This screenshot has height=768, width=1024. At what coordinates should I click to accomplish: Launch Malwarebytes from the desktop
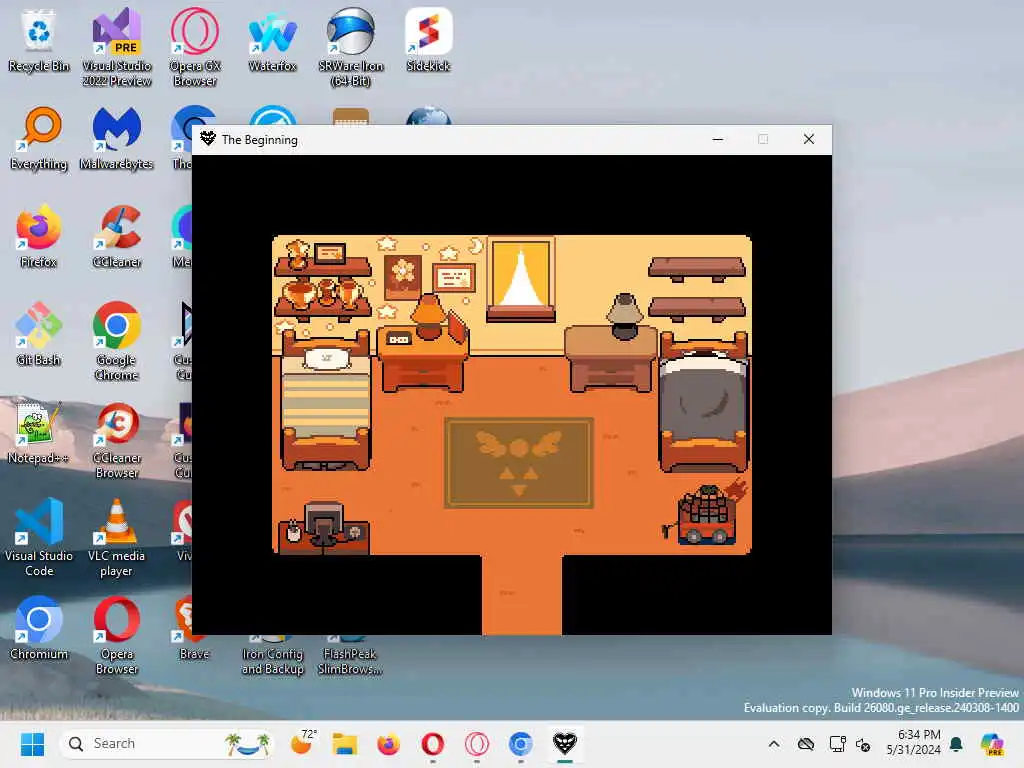pos(117,138)
